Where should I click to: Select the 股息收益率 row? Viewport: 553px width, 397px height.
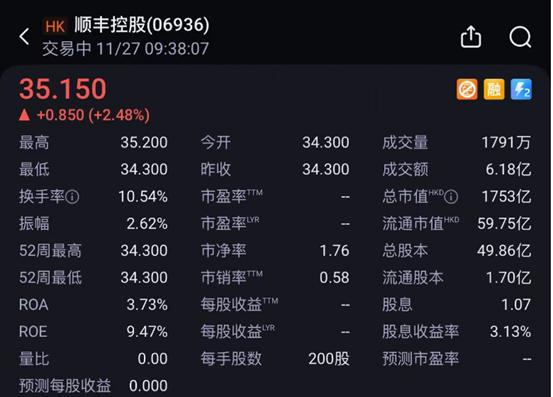tap(457, 332)
